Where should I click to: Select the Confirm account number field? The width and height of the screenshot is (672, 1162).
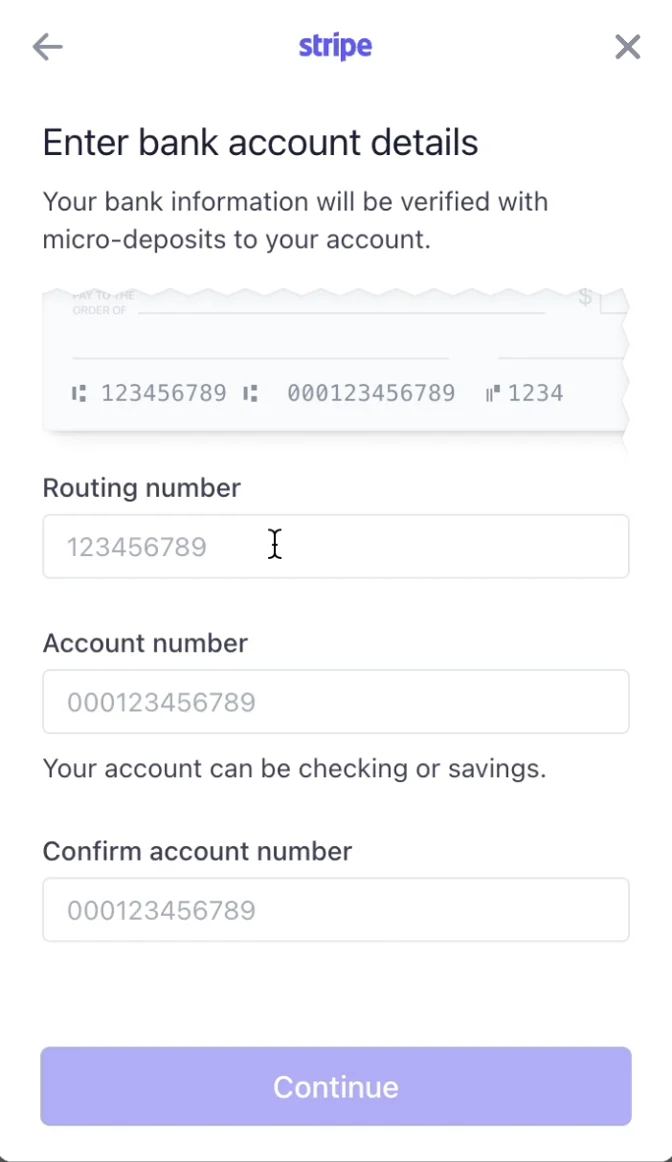(x=335, y=910)
